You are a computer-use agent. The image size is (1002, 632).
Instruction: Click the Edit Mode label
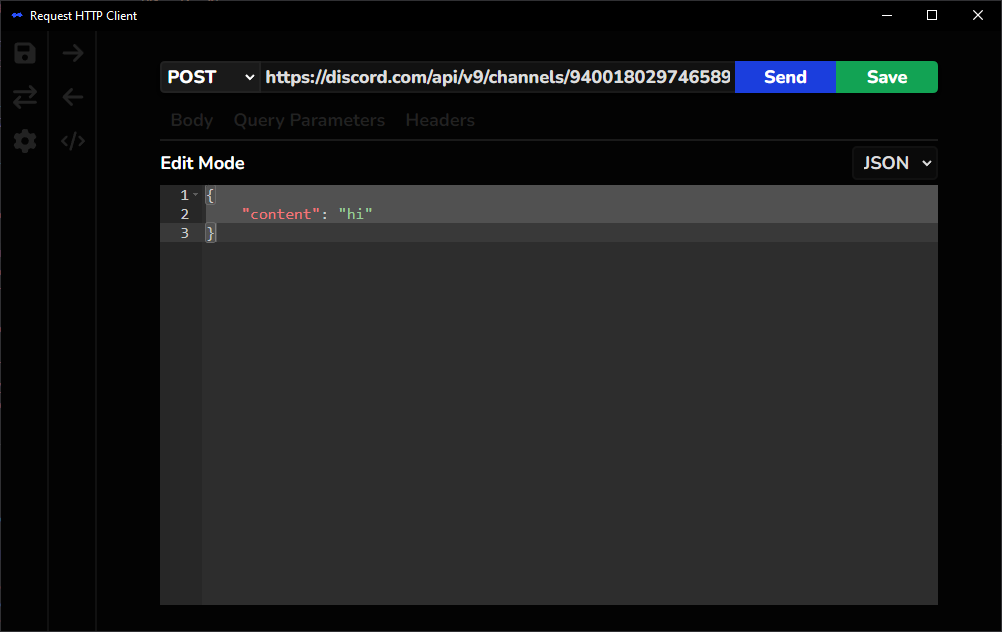[x=203, y=163]
